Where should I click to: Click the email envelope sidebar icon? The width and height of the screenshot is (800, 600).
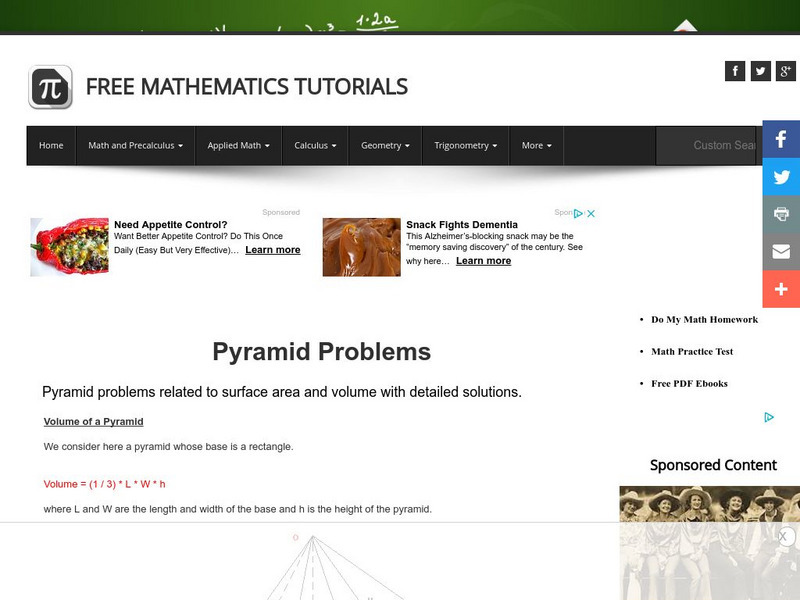[781, 252]
